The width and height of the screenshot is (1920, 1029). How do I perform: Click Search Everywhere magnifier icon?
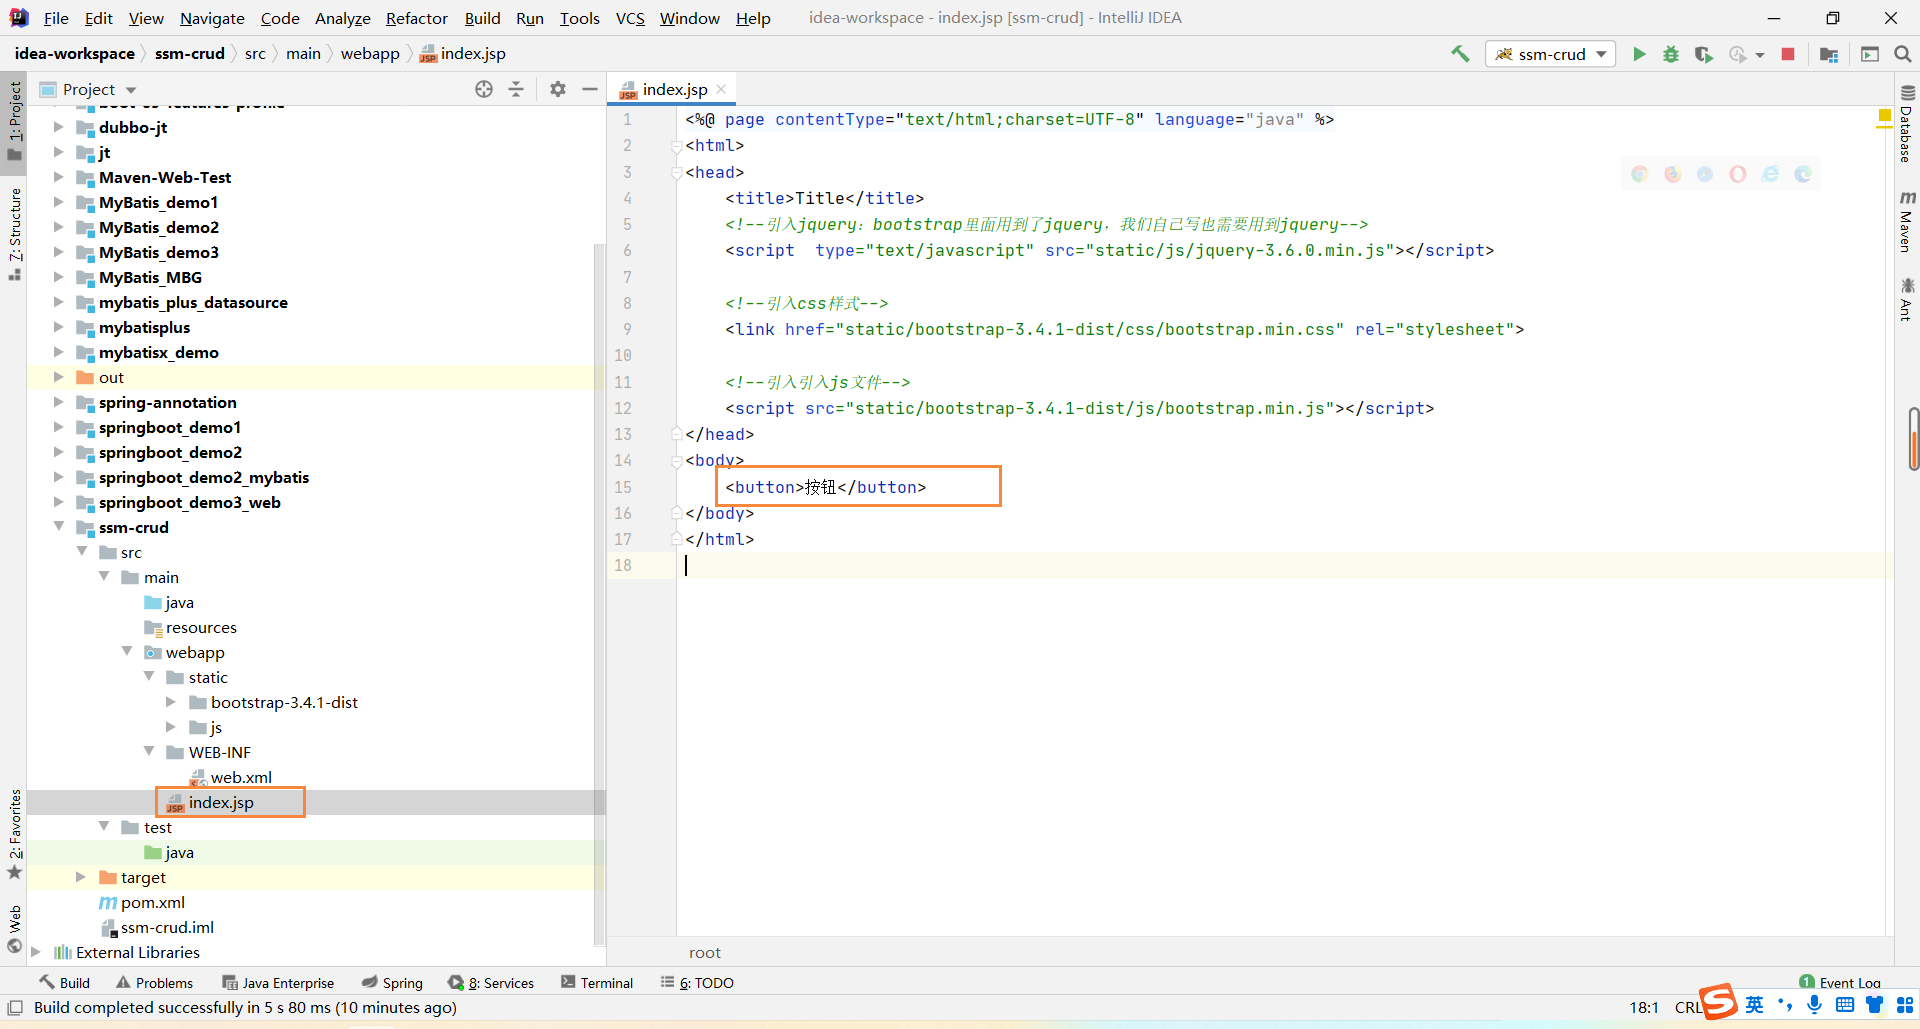click(1903, 54)
